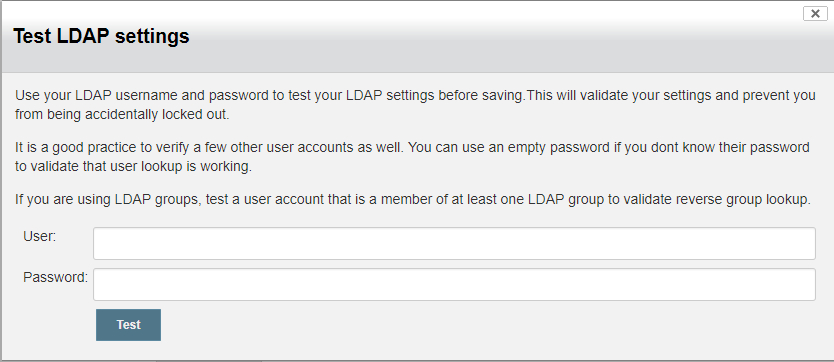Click the text "to validate that user lookup is working"
The height and width of the screenshot is (362, 834).
[x=132, y=166]
